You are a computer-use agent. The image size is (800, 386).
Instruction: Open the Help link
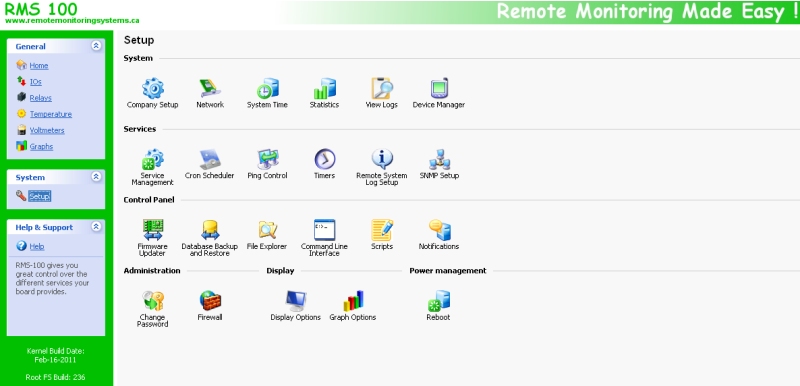coord(37,247)
